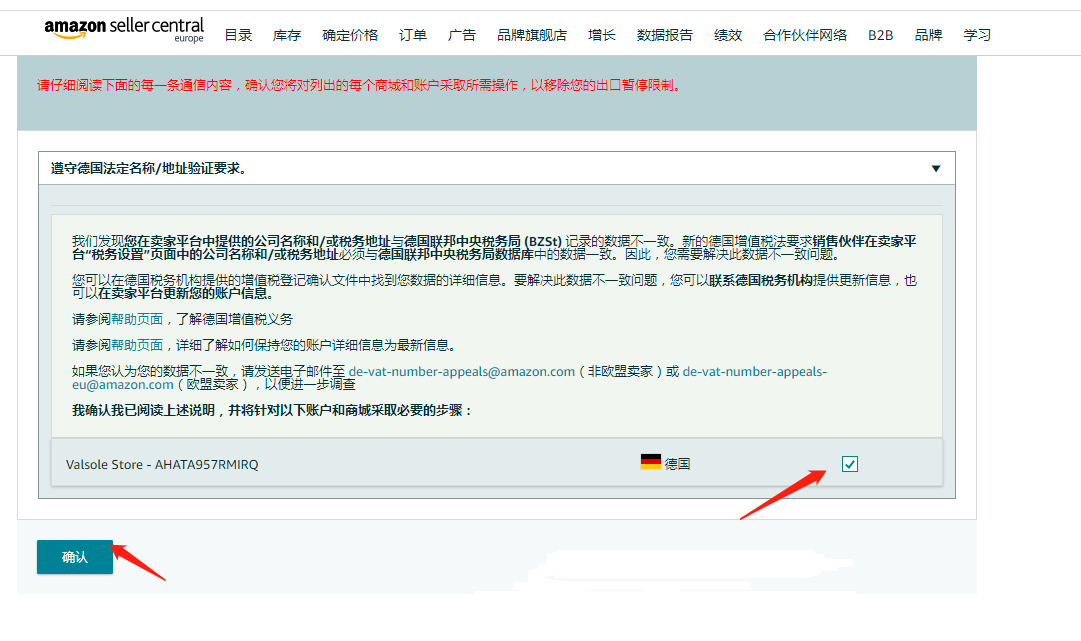Screen dimensions: 1081x641
Task: Click the Valsole Store - AHATA957RMIRQ text
Action: tap(162, 465)
